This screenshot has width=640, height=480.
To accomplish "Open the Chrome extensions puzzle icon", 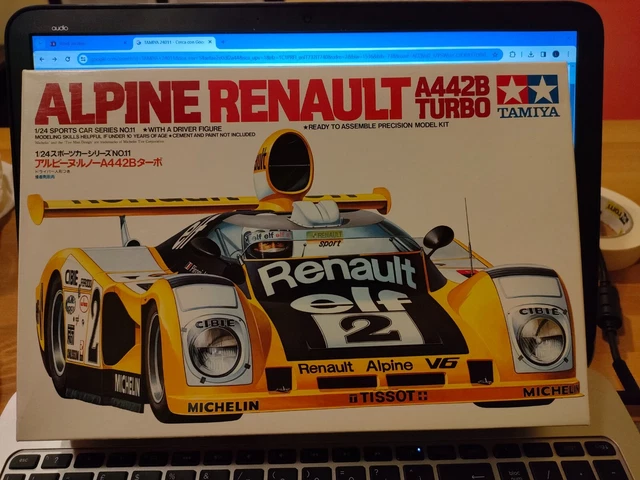I will point(513,54).
